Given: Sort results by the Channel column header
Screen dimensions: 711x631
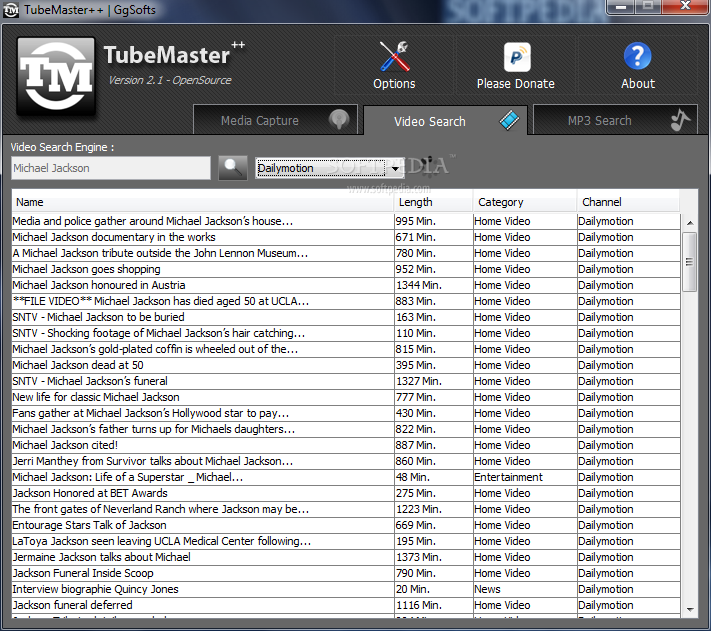Looking at the screenshot, I should [x=628, y=202].
